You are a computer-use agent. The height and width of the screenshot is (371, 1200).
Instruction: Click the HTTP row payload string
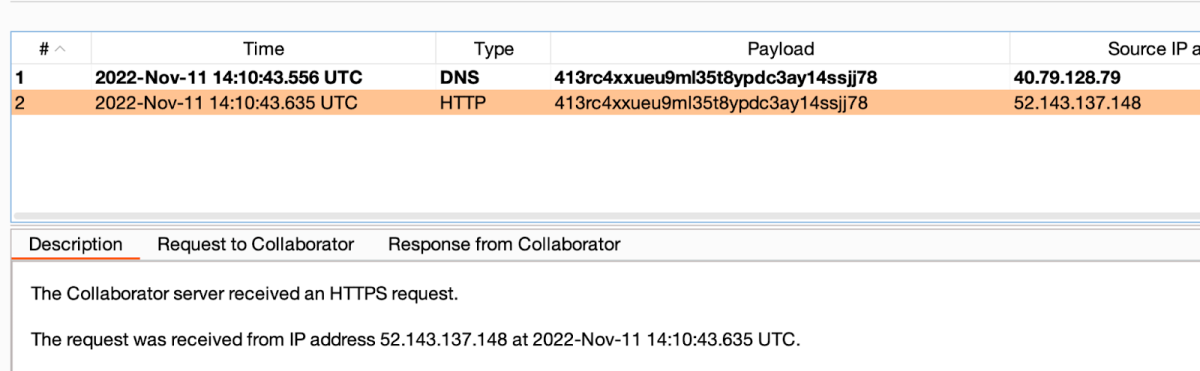[710, 102]
